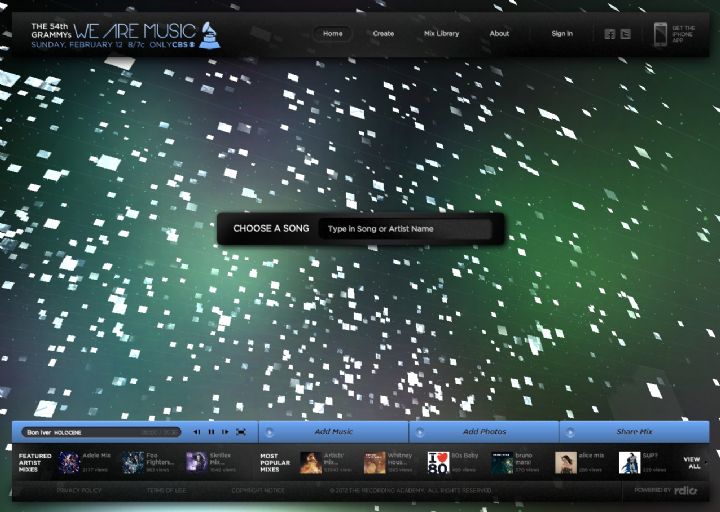Viewport: 720px width, 512px height.
Task: Open the Terms of Use link
Action: [x=166, y=490]
